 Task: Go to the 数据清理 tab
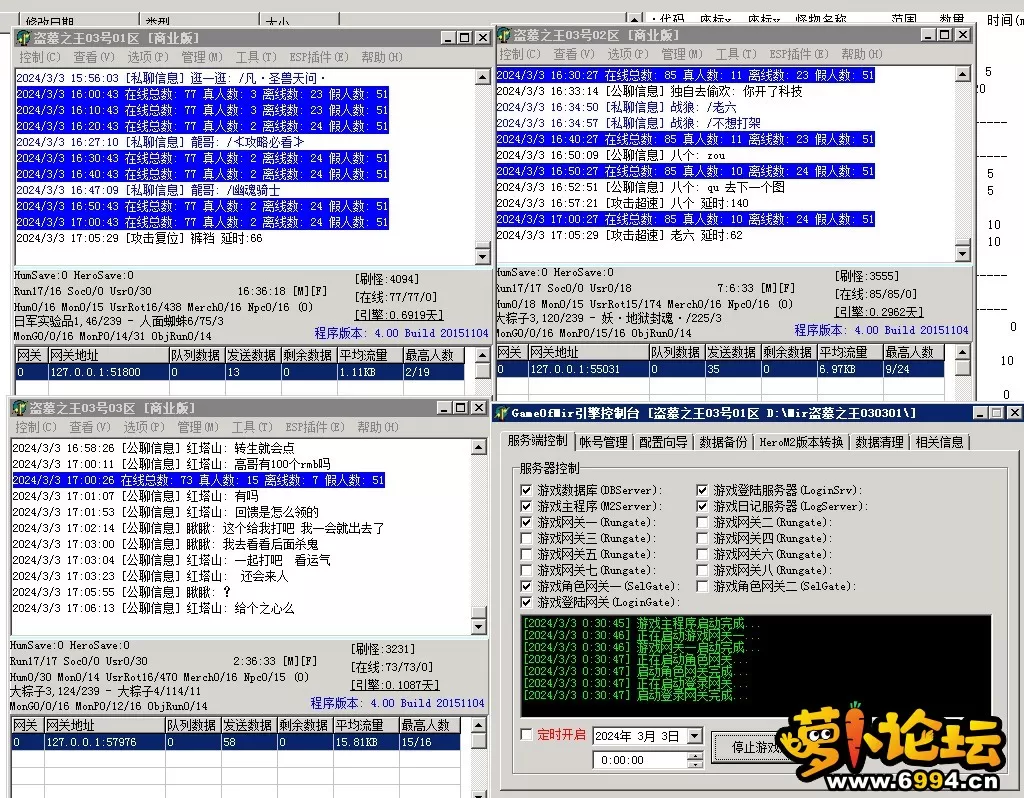point(879,442)
